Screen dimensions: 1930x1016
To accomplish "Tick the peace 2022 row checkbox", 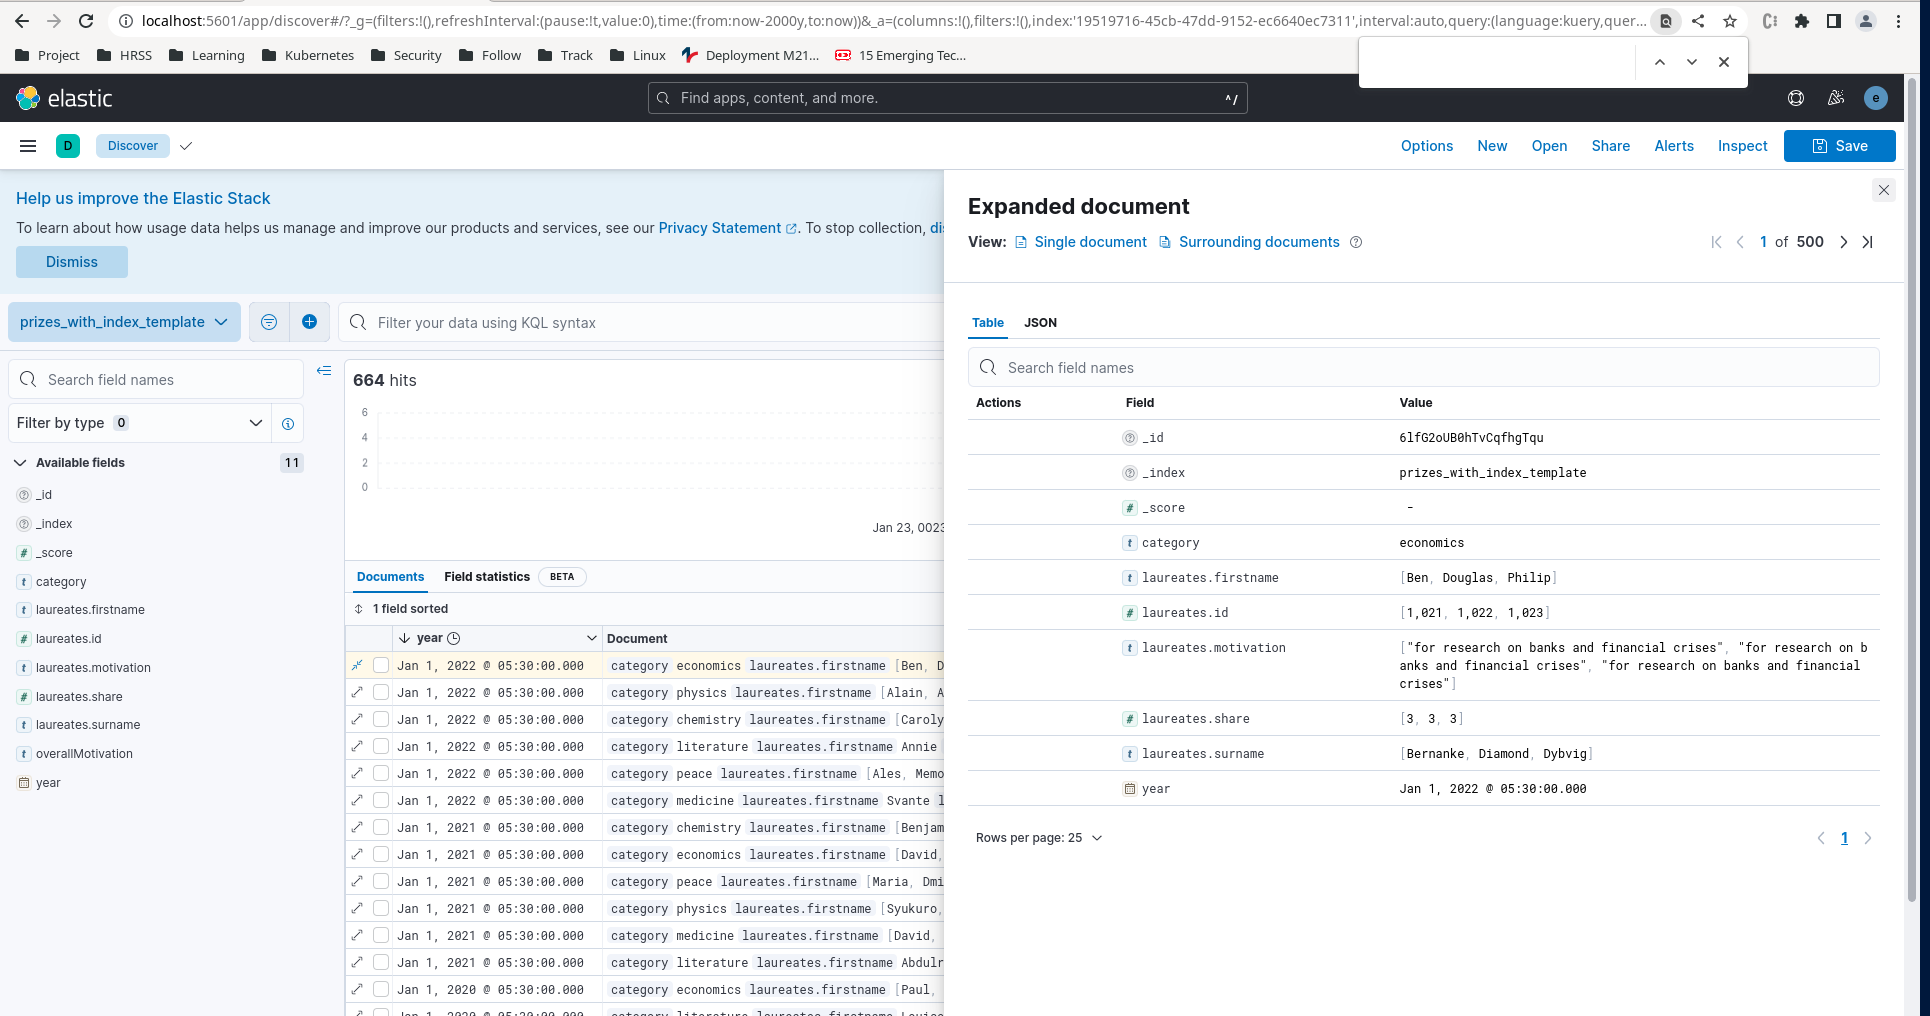I will click(x=381, y=773).
